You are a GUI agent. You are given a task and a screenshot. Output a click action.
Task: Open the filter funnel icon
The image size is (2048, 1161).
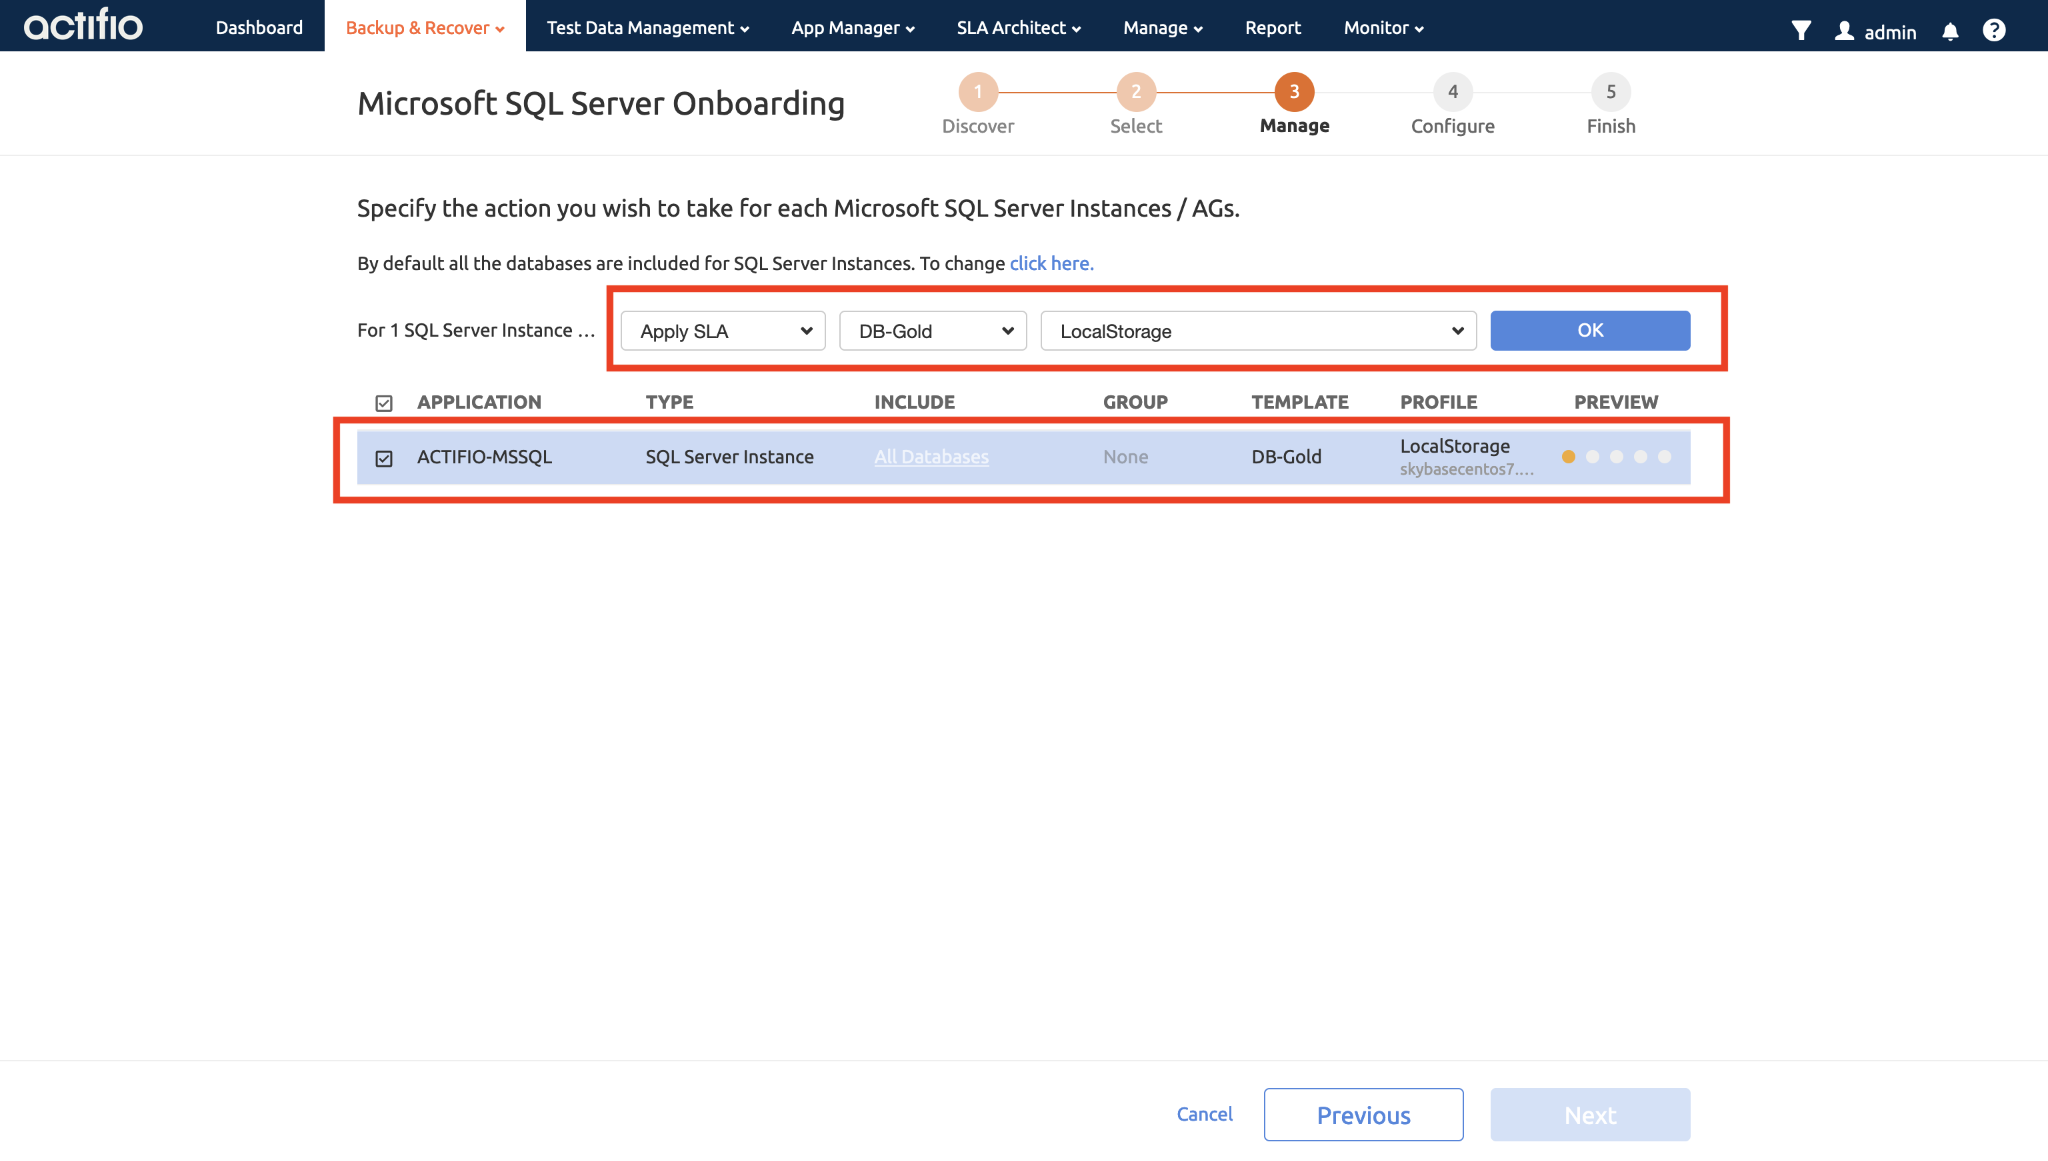point(1801,30)
